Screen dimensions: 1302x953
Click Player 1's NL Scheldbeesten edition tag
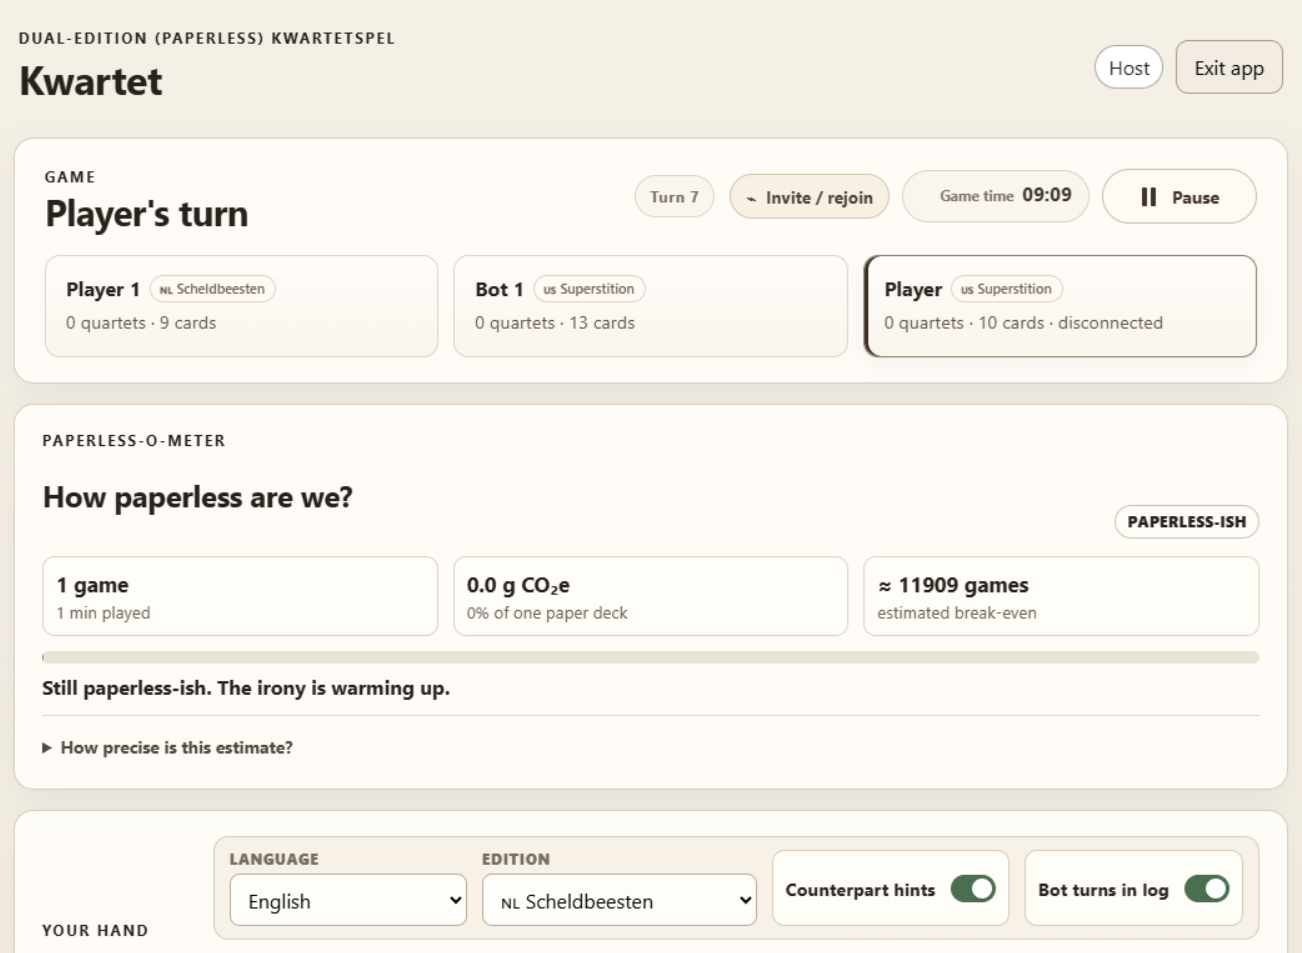[x=212, y=289]
